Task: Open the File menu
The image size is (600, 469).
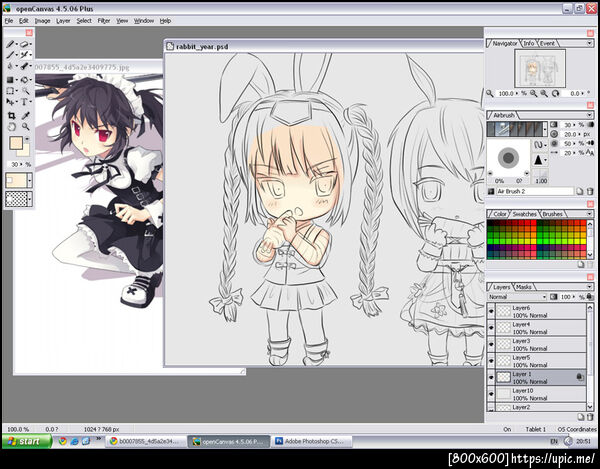Action: (9, 21)
